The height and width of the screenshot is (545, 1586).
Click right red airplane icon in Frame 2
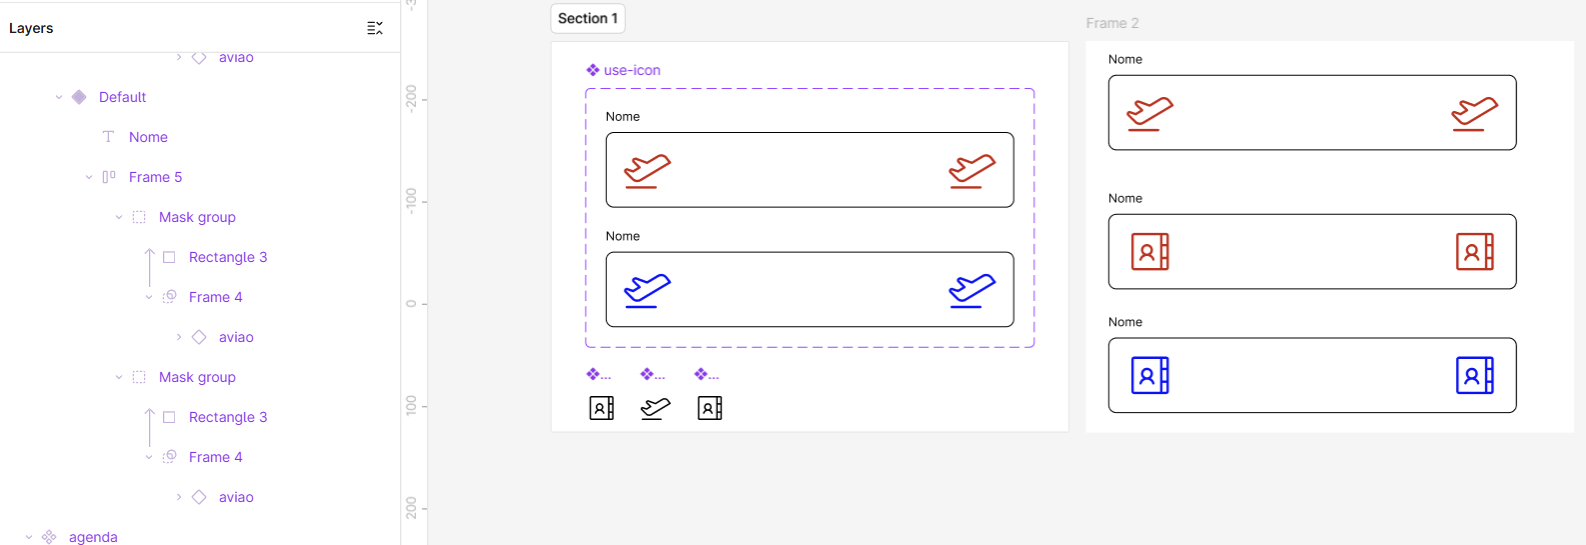tap(1474, 113)
